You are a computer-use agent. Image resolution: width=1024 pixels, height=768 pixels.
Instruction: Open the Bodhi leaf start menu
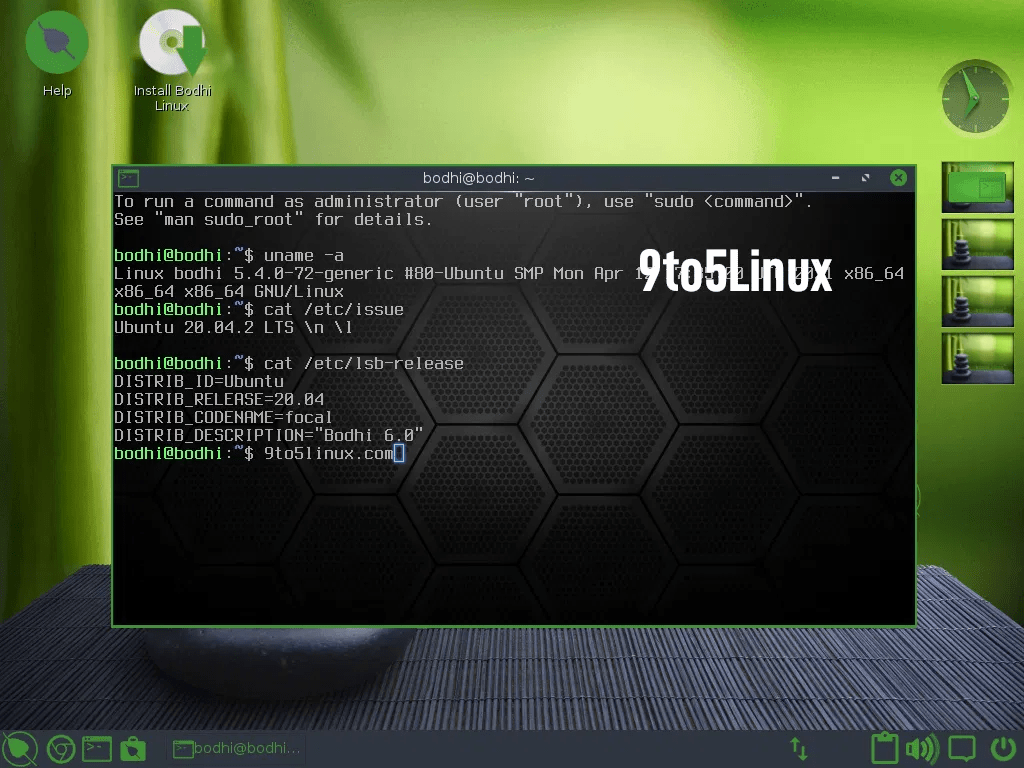coord(19,748)
